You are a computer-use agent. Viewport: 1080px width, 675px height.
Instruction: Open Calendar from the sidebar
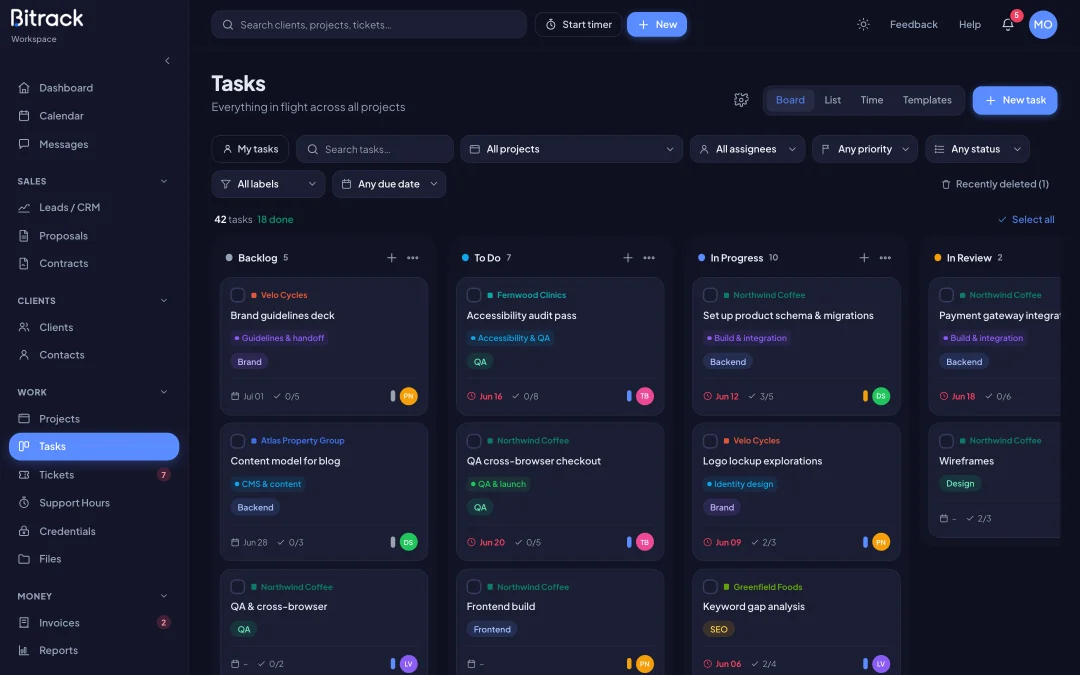pyautogui.click(x=94, y=116)
